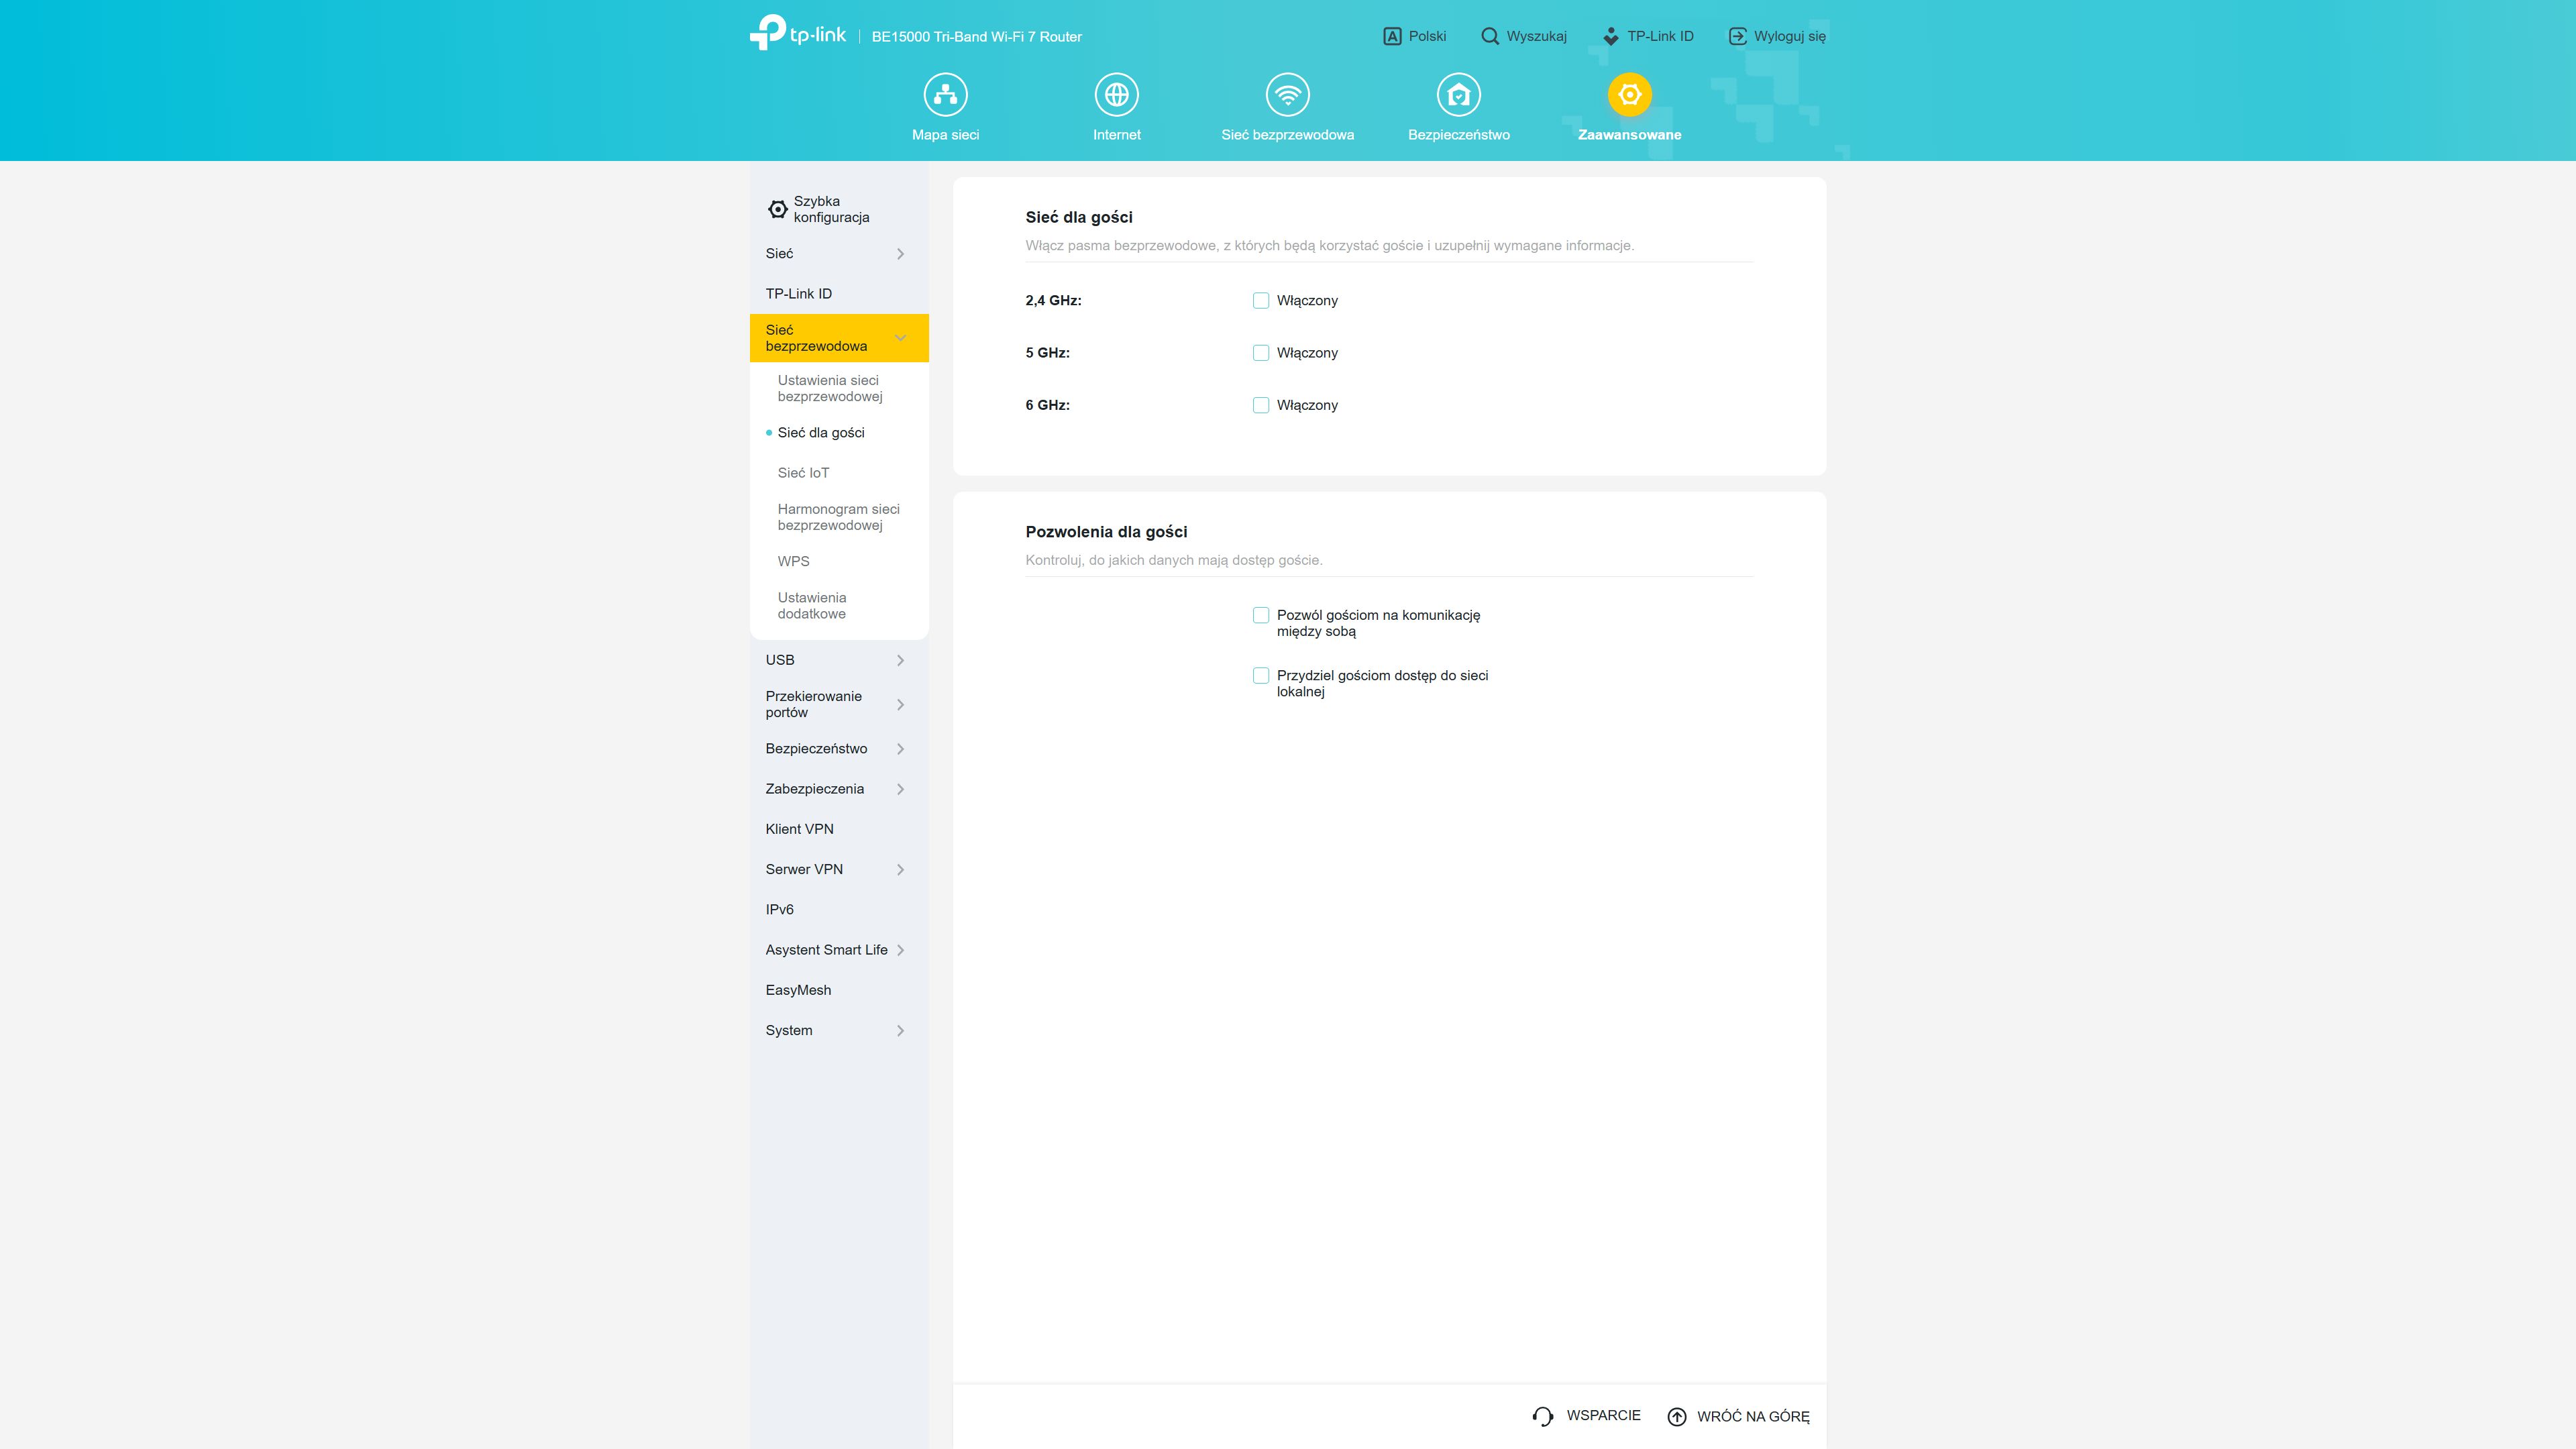
Task: Expand the Serwer VPN chevron
Action: [x=900, y=870]
